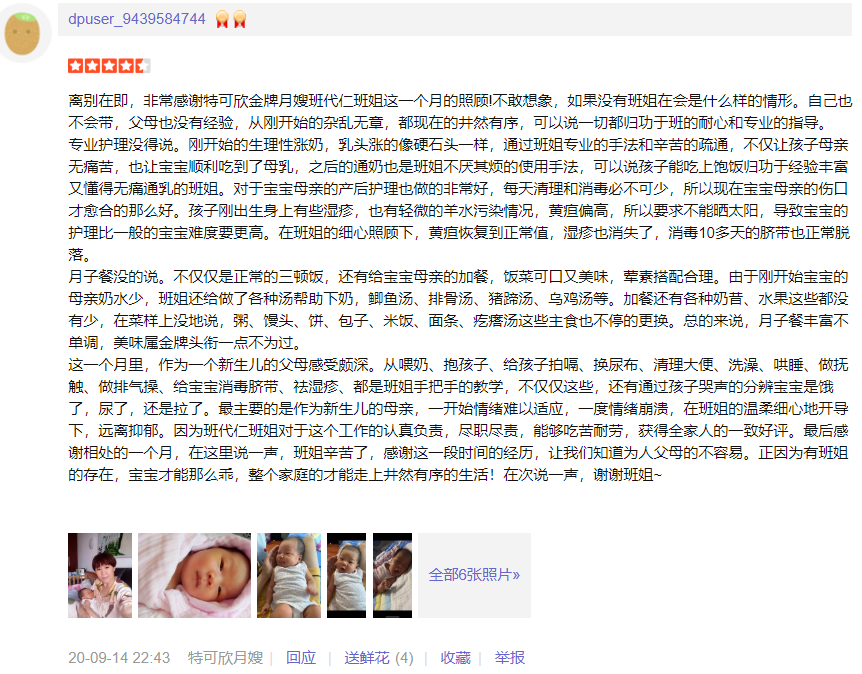This screenshot has width=862, height=674.
Task: Click review timestamp 20-09-14 22:43
Action: point(119,658)
